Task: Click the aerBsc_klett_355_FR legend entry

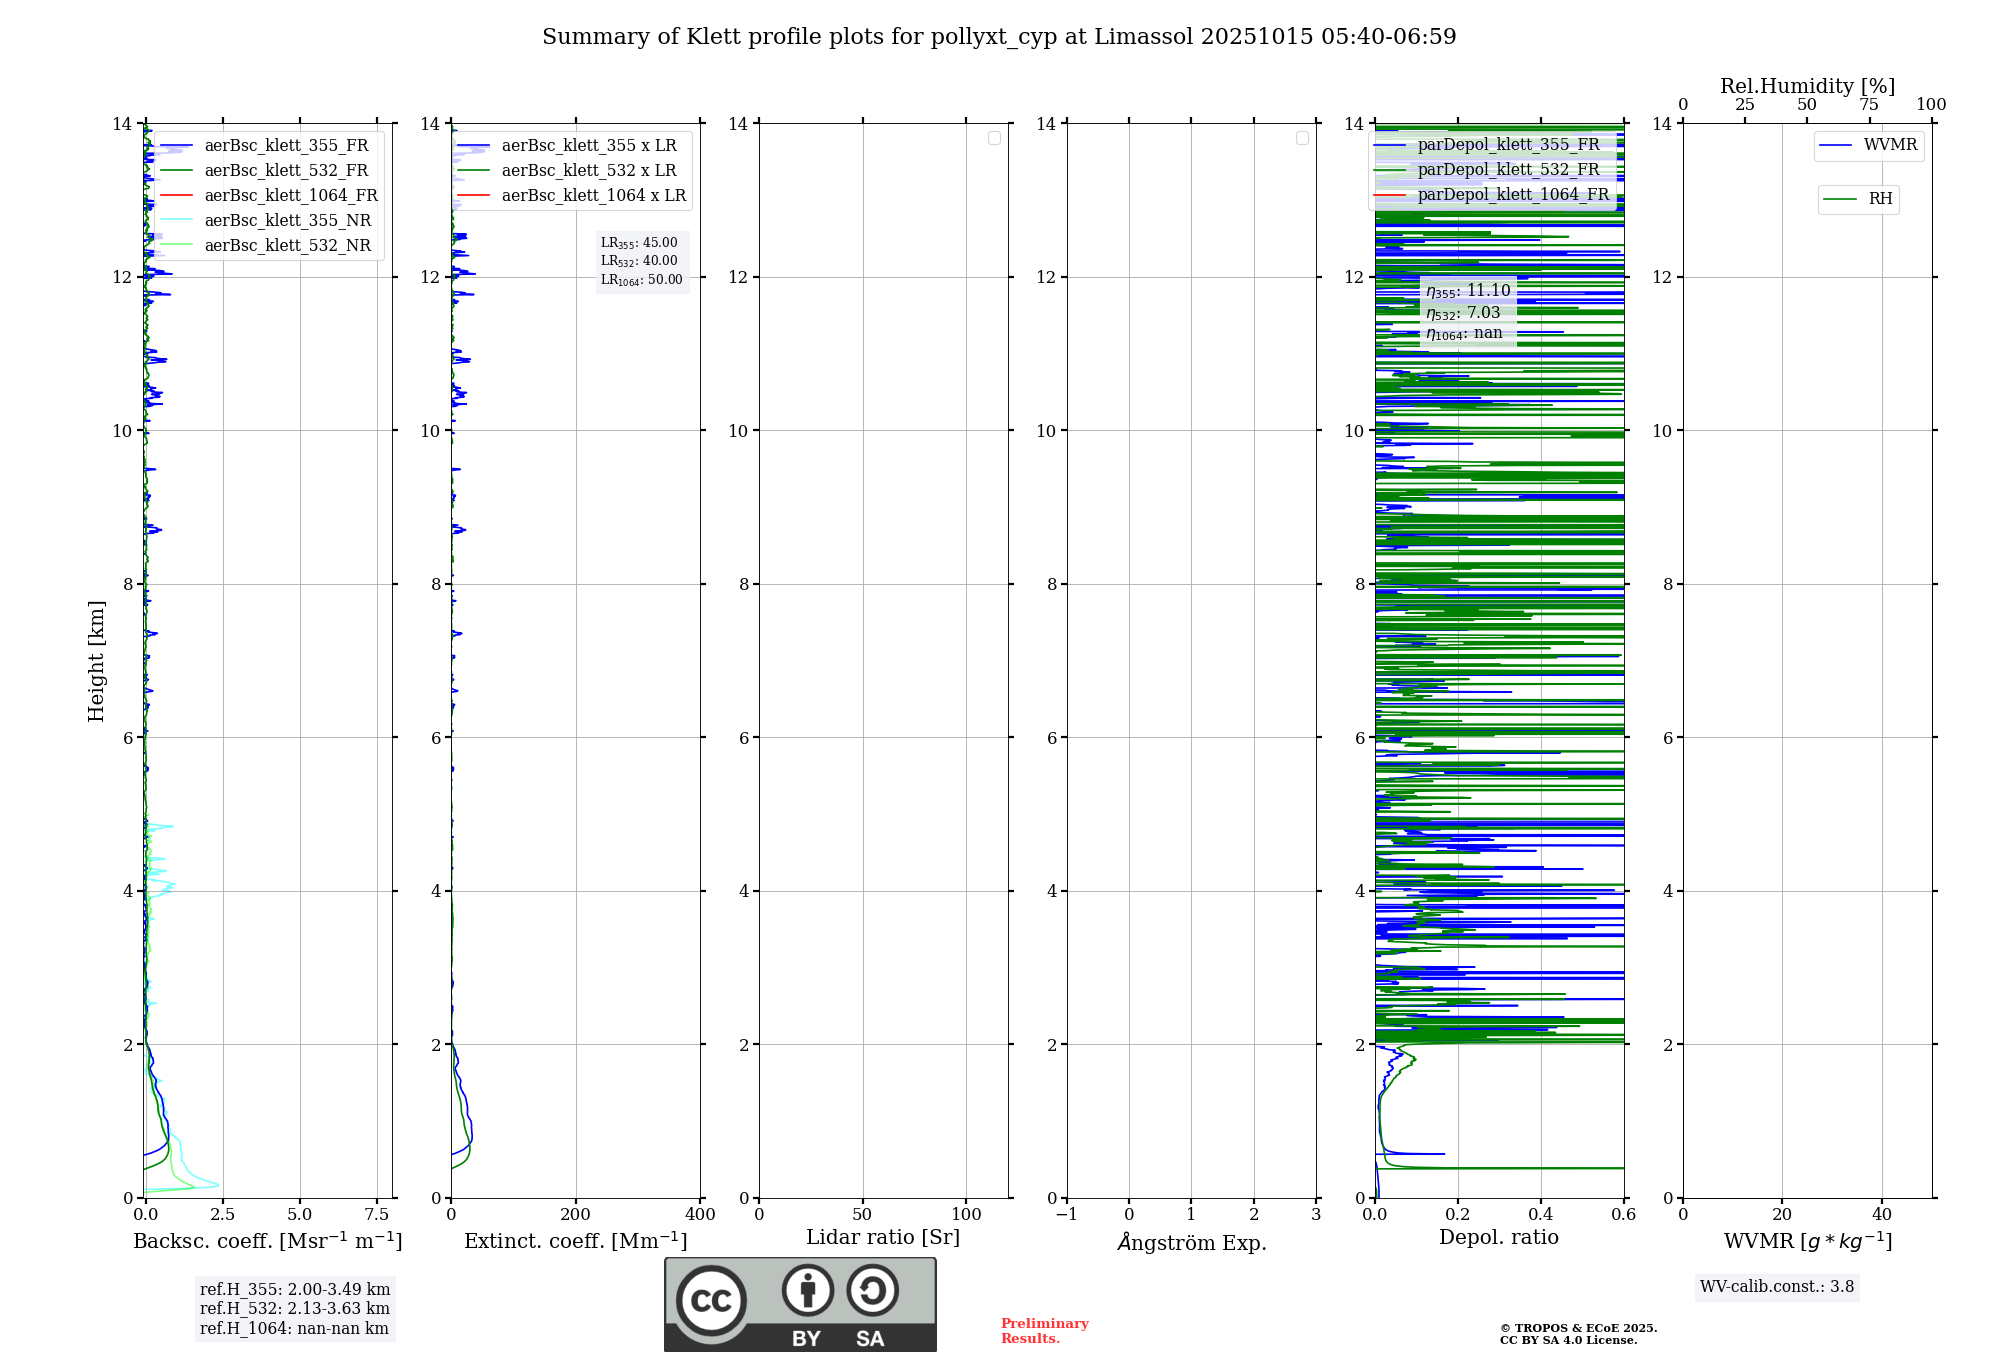Action: pyautogui.click(x=286, y=146)
